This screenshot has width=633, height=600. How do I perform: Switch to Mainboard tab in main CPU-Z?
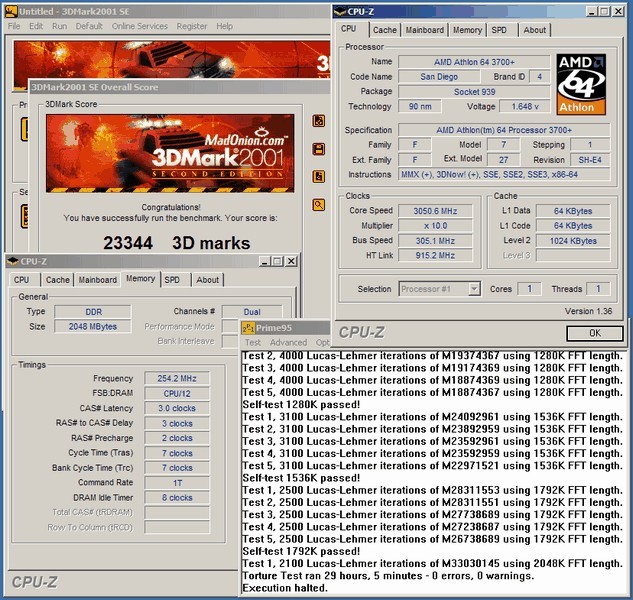pos(424,30)
